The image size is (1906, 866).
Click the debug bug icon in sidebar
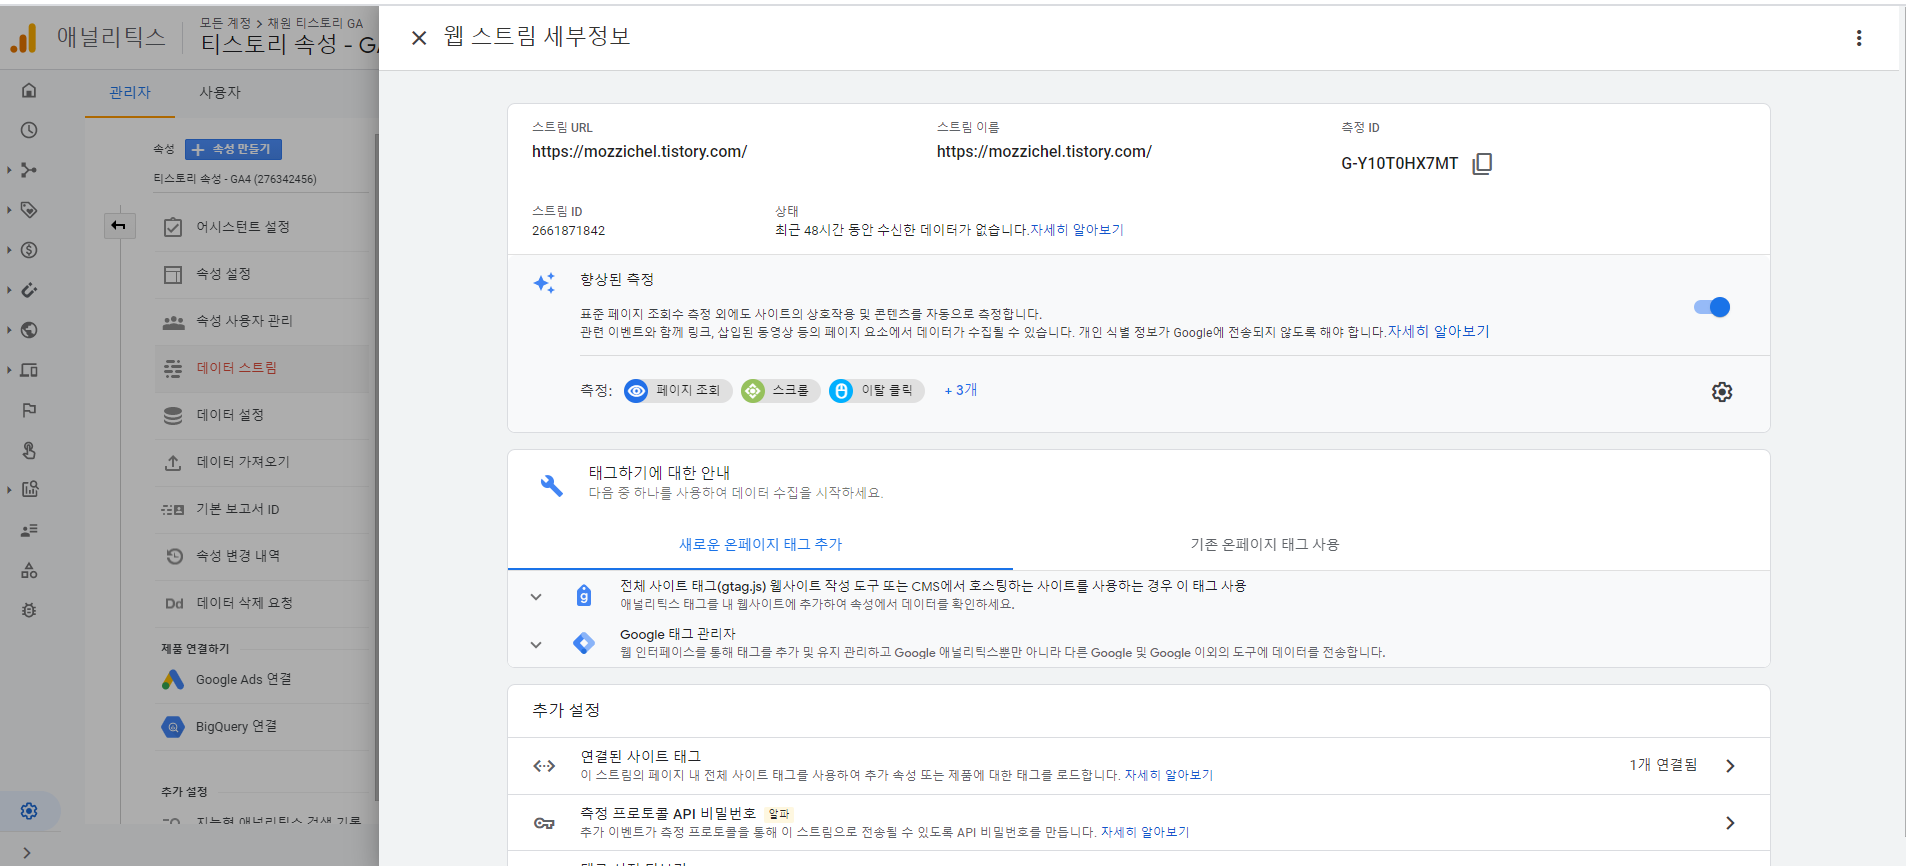point(29,610)
